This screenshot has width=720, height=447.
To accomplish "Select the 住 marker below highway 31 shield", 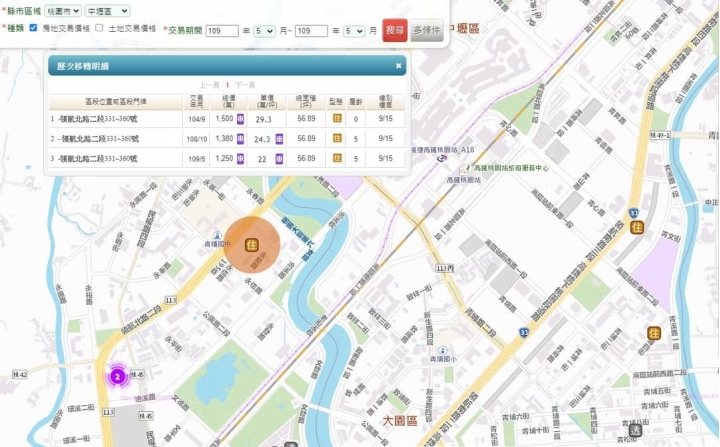I will (637, 227).
